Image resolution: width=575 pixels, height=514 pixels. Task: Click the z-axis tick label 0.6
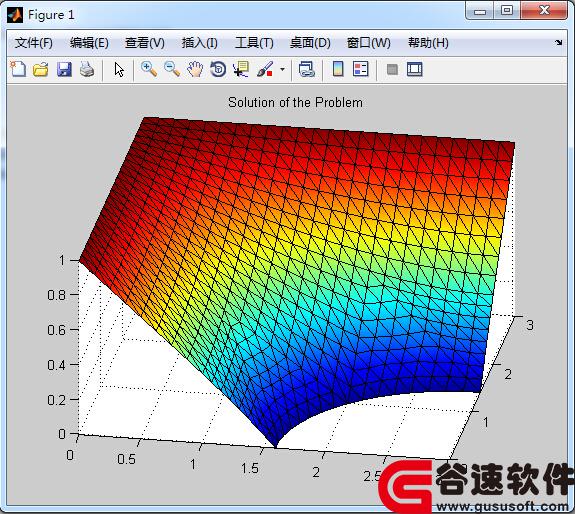coord(56,330)
